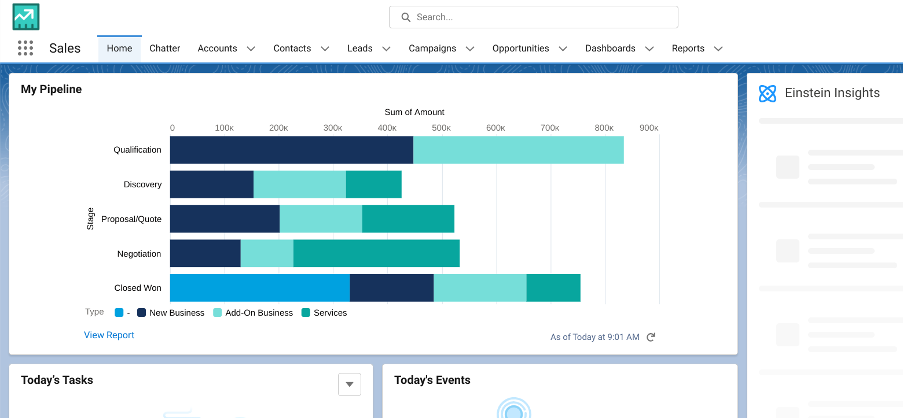Navigate to the Leads tab
This screenshot has height=418, width=904.
tap(360, 48)
